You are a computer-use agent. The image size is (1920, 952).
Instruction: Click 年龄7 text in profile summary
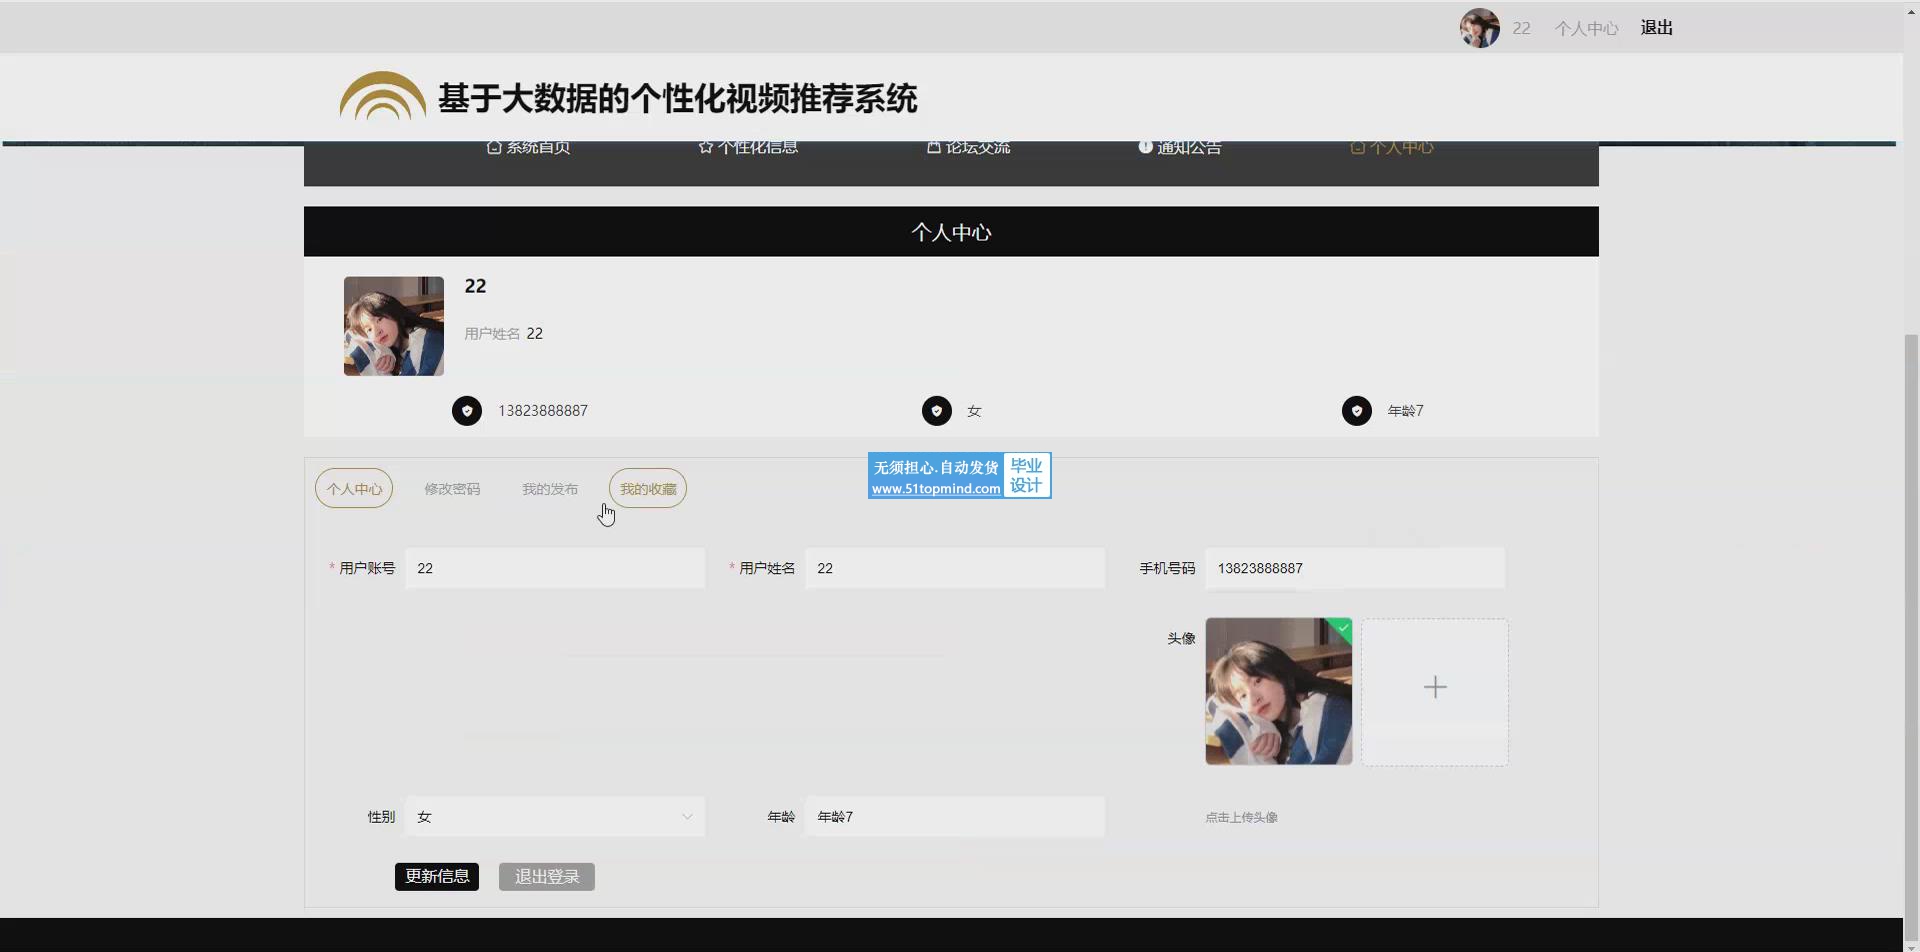1405,411
